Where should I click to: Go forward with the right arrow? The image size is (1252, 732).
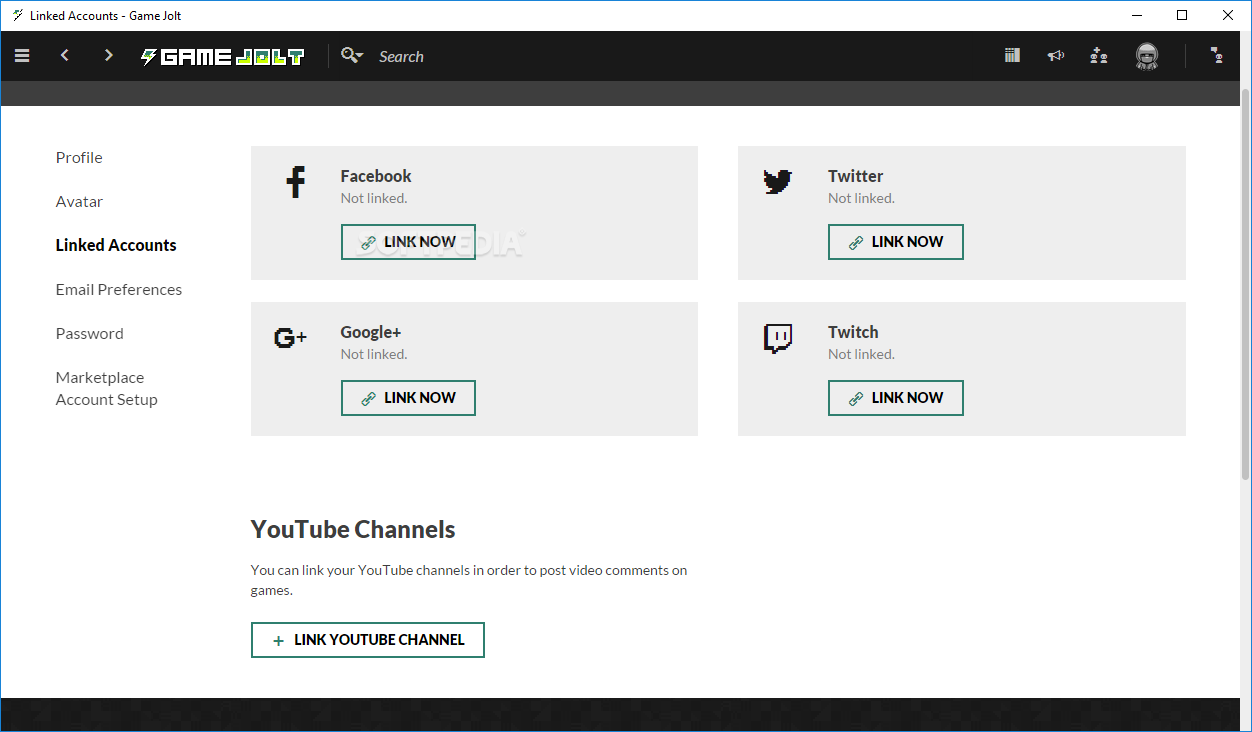coord(108,56)
